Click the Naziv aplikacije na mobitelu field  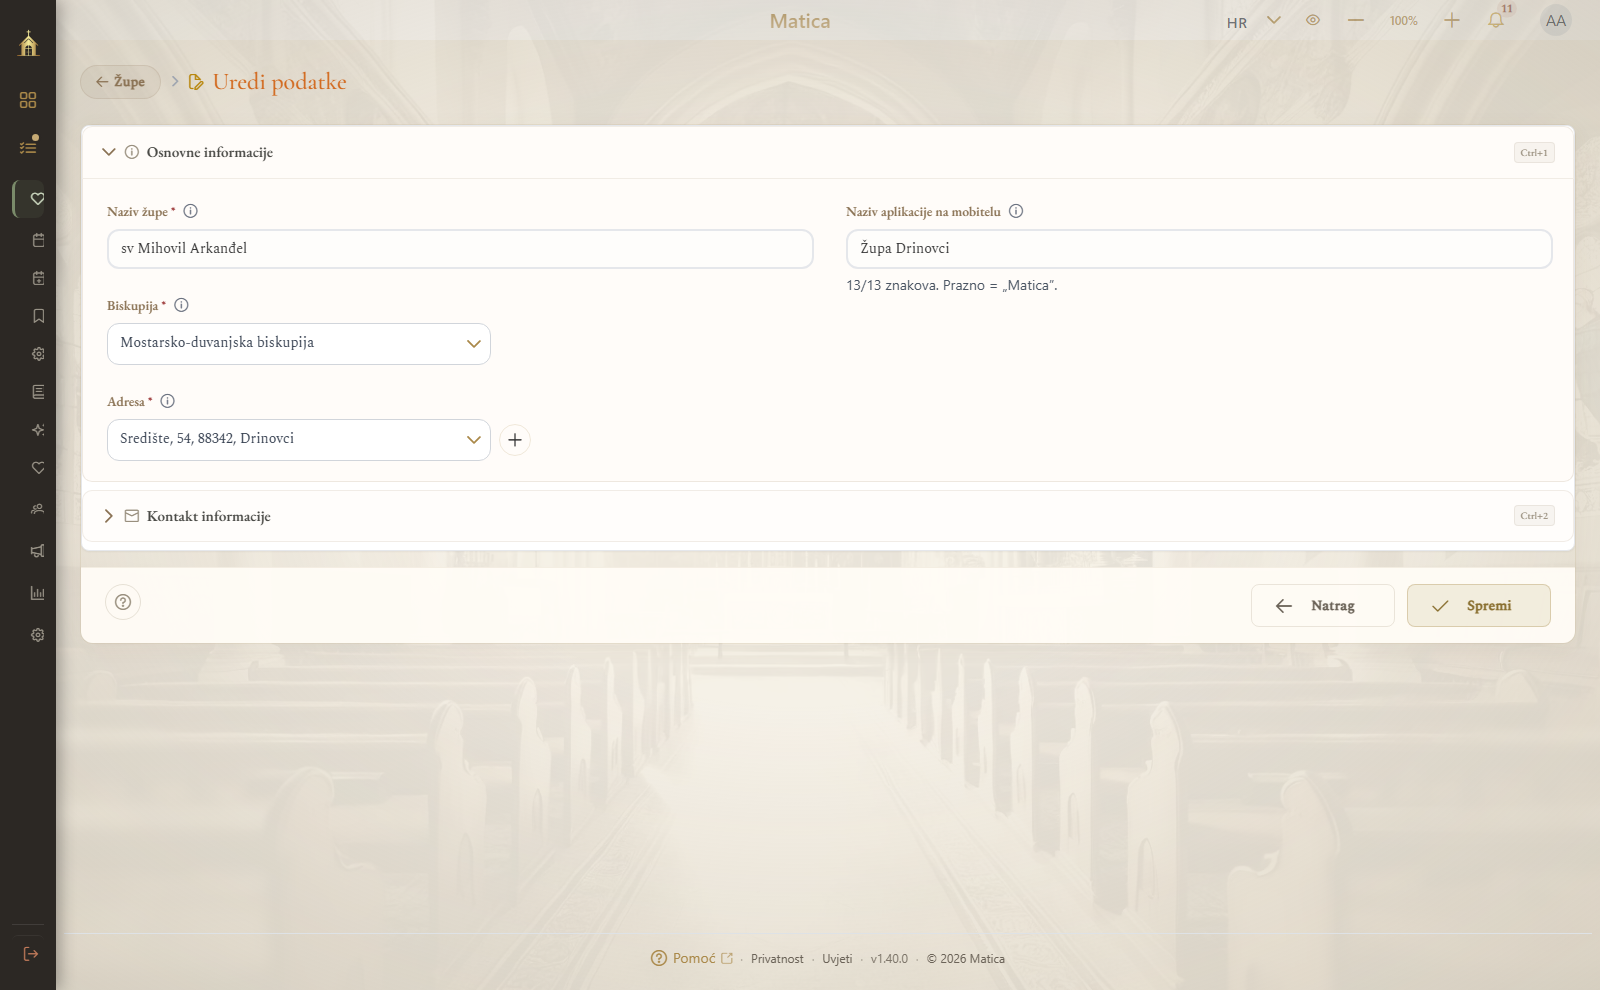click(x=1199, y=249)
